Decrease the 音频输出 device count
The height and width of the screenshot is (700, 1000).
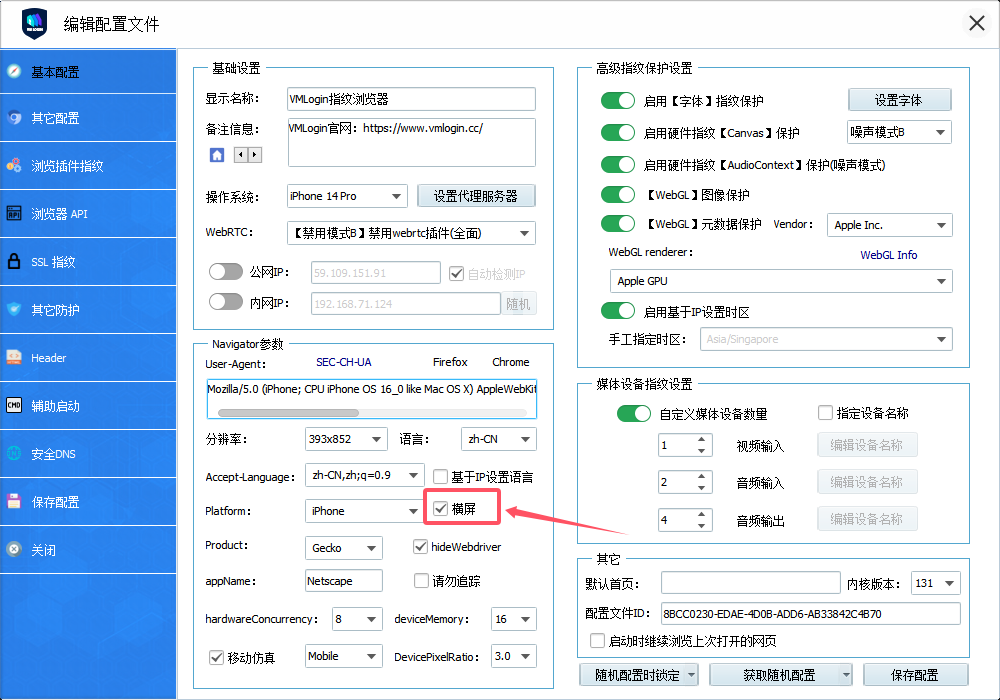(702, 525)
